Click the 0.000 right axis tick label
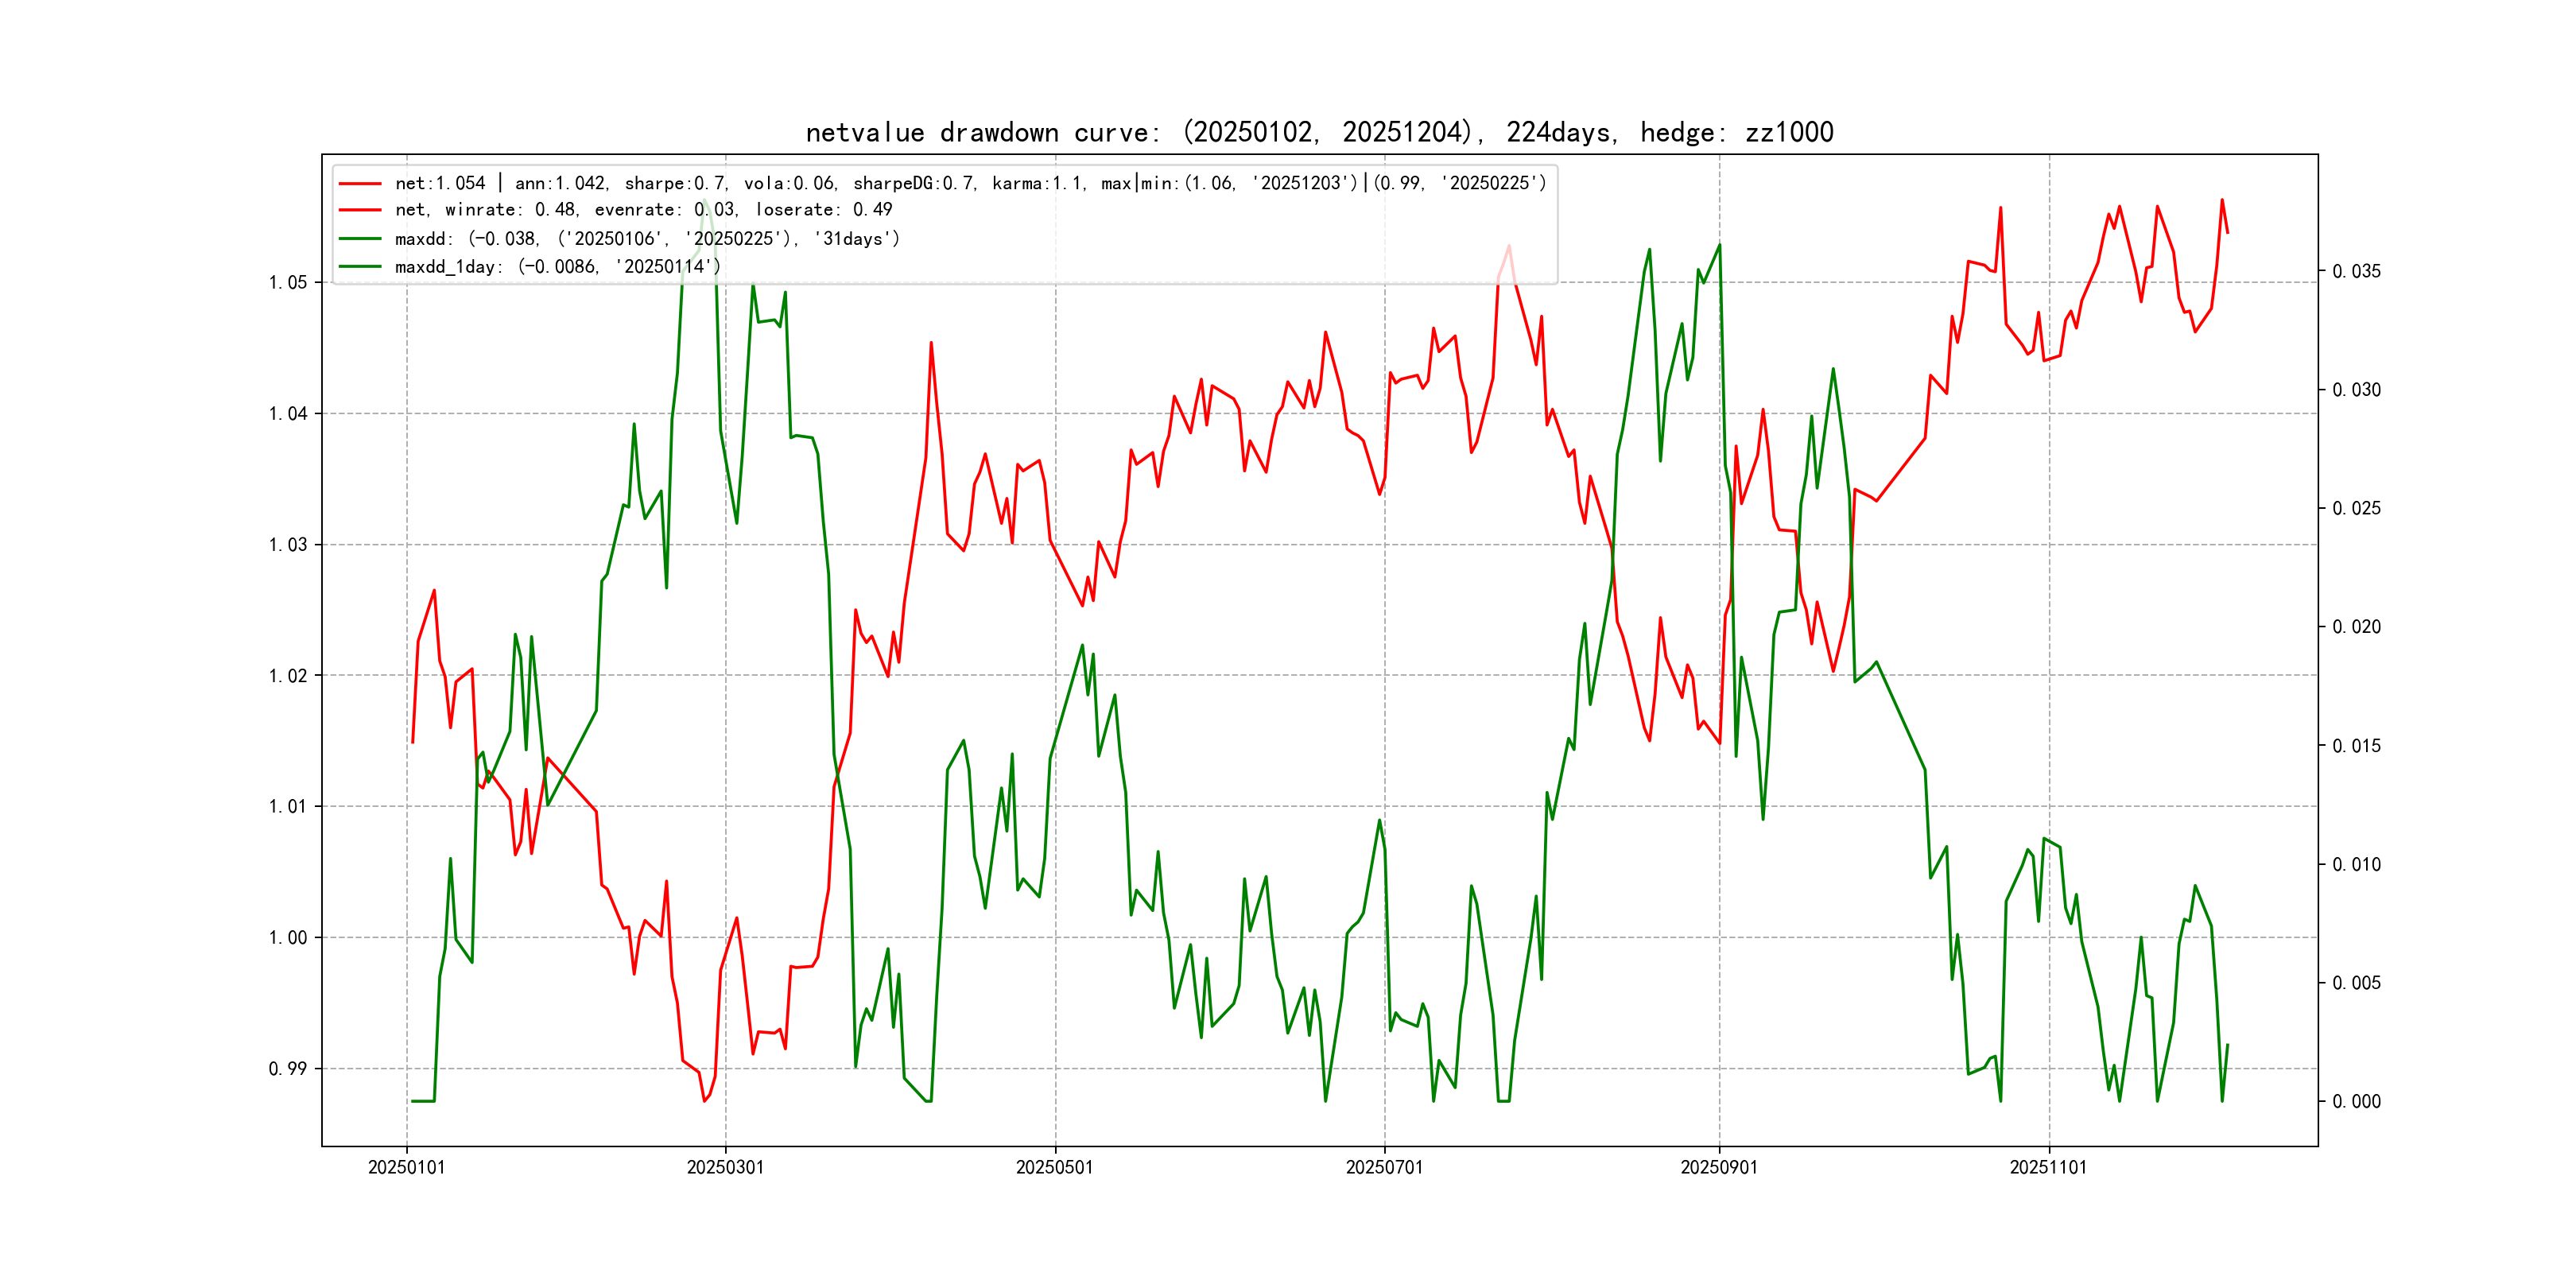The image size is (2576, 1288). click(2356, 1102)
